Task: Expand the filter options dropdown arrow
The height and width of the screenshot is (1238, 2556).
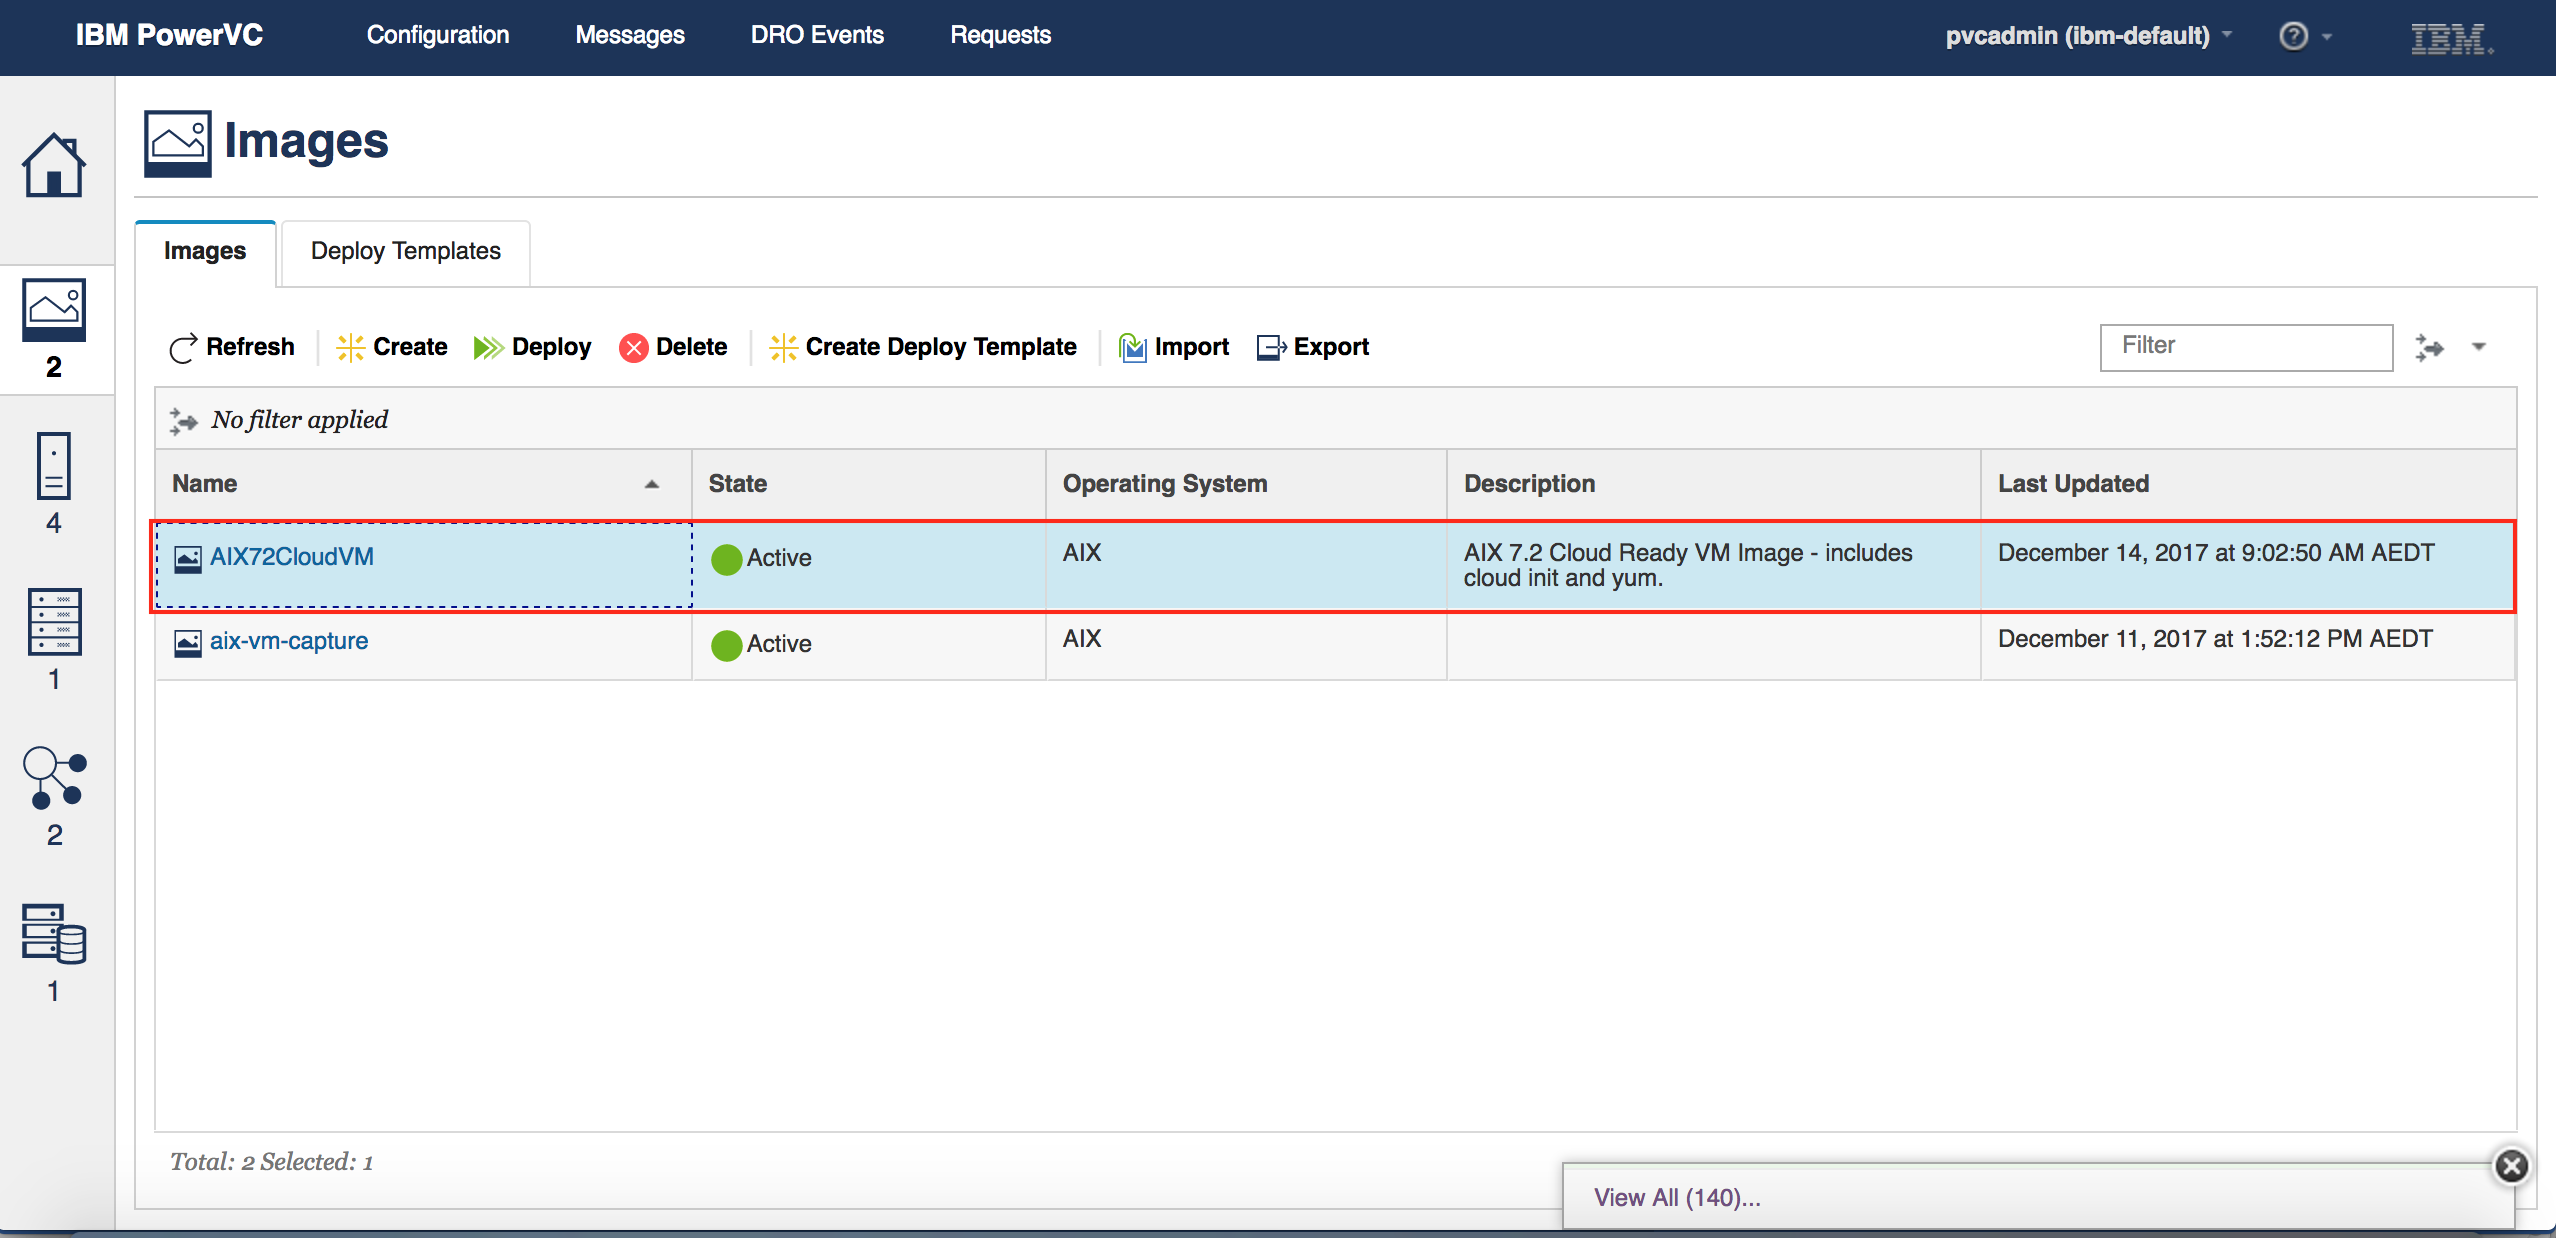Action: pyautogui.click(x=2479, y=347)
